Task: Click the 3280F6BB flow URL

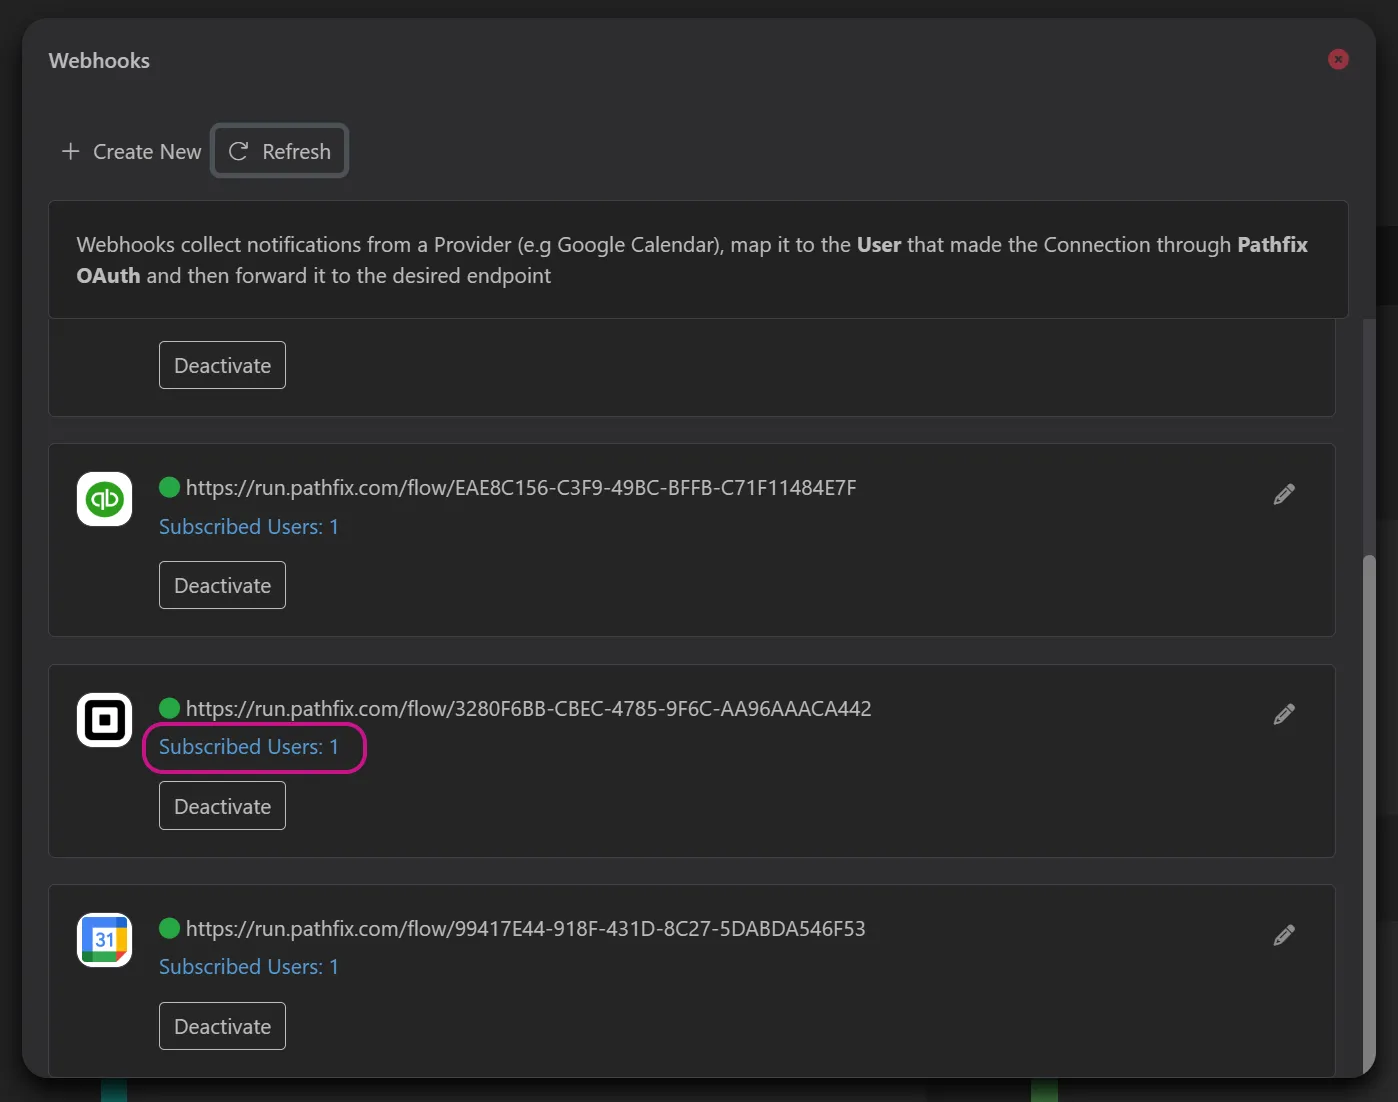Action: [x=528, y=709]
